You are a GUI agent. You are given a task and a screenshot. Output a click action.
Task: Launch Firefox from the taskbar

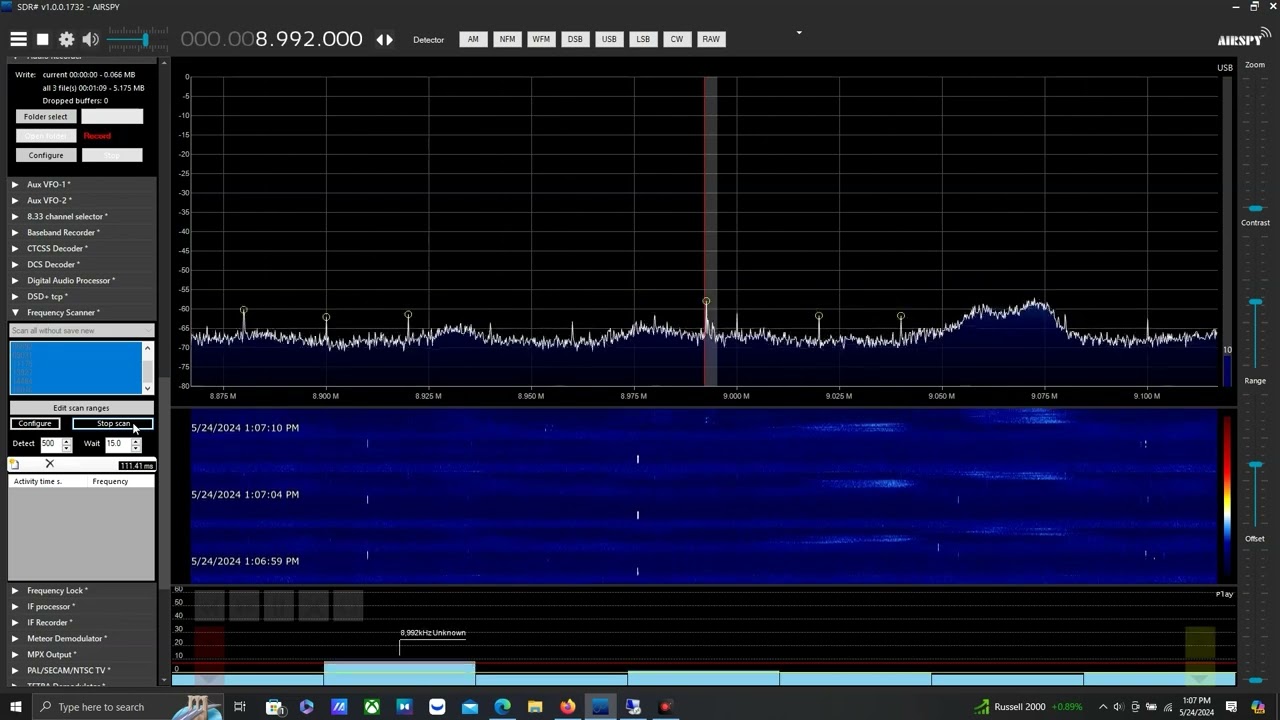point(567,707)
